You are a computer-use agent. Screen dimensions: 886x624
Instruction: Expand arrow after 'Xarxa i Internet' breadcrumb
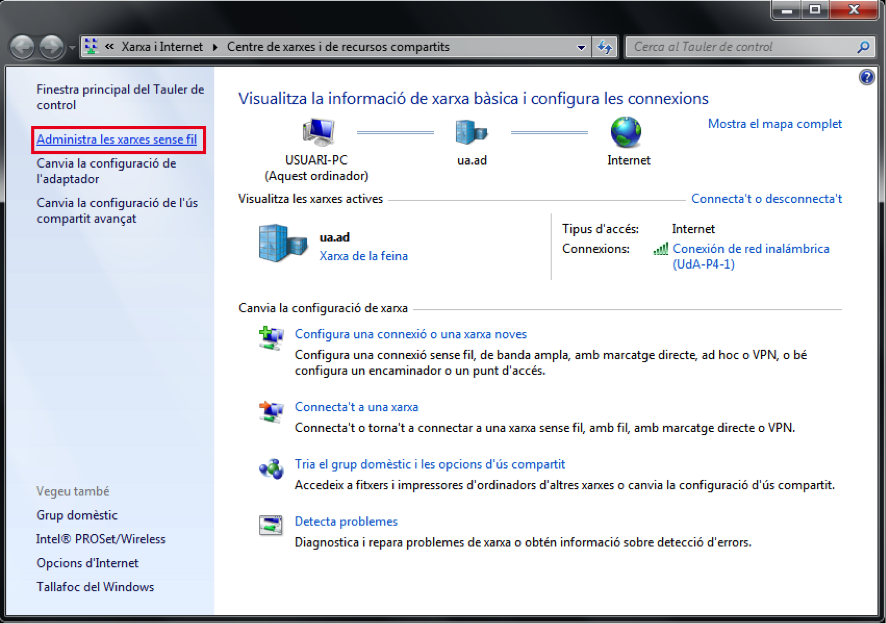[x=215, y=47]
